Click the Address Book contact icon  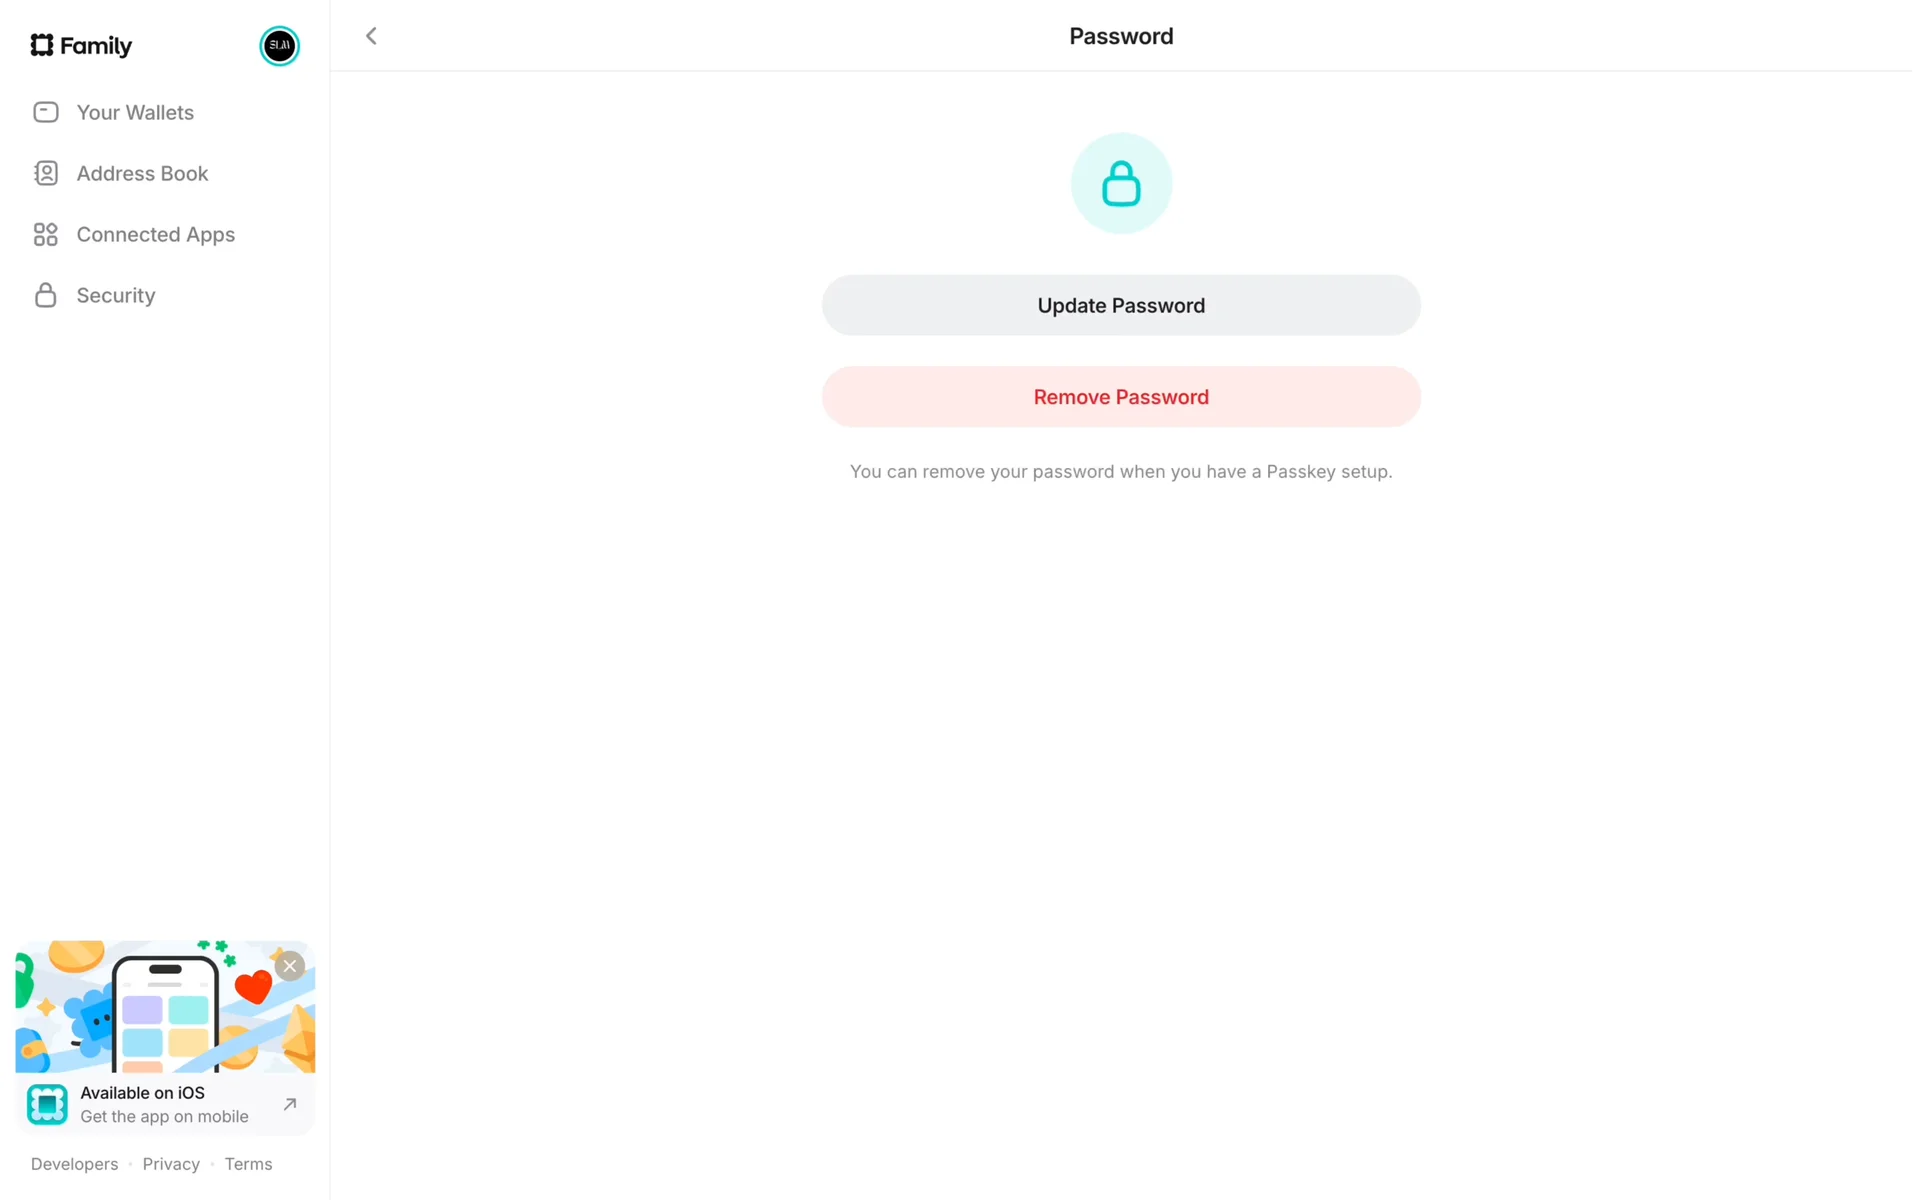click(46, 173)
